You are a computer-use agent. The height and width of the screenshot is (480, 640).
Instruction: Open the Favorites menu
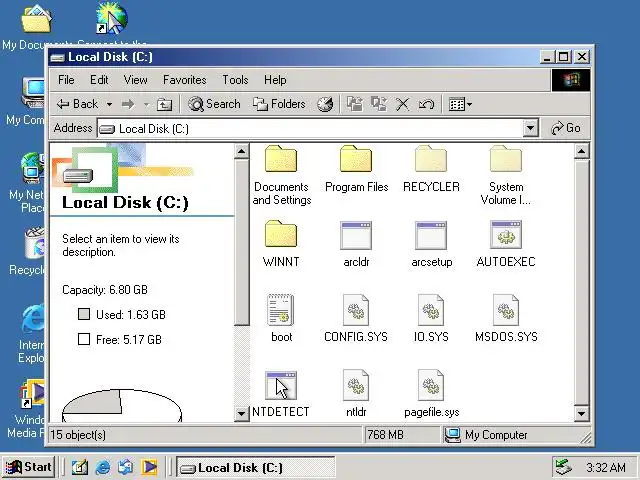[184, 80]
